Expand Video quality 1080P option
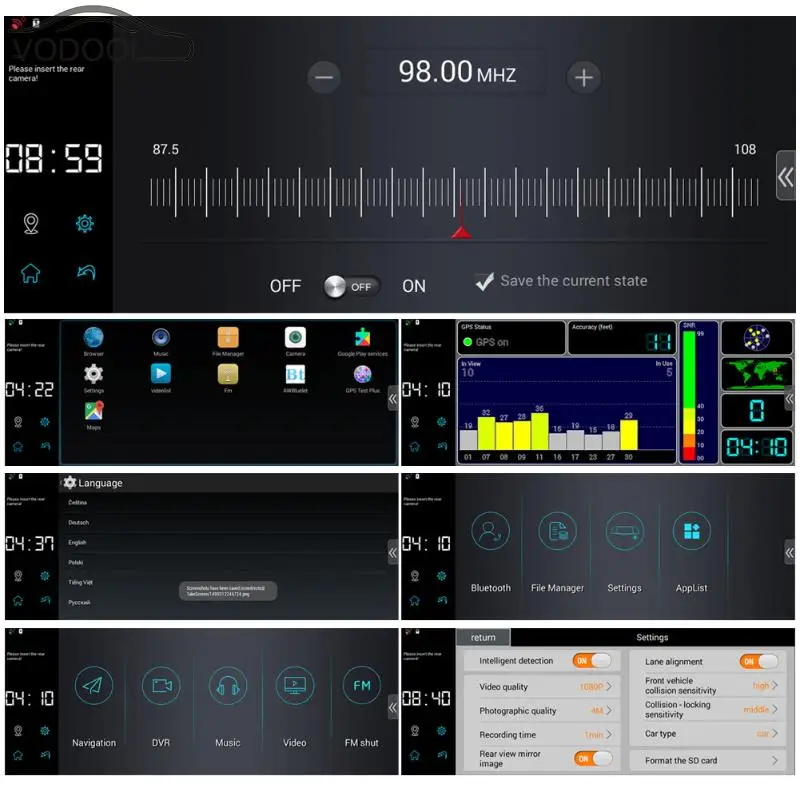This screenshot has height=800, width=800. pos(542,687)
